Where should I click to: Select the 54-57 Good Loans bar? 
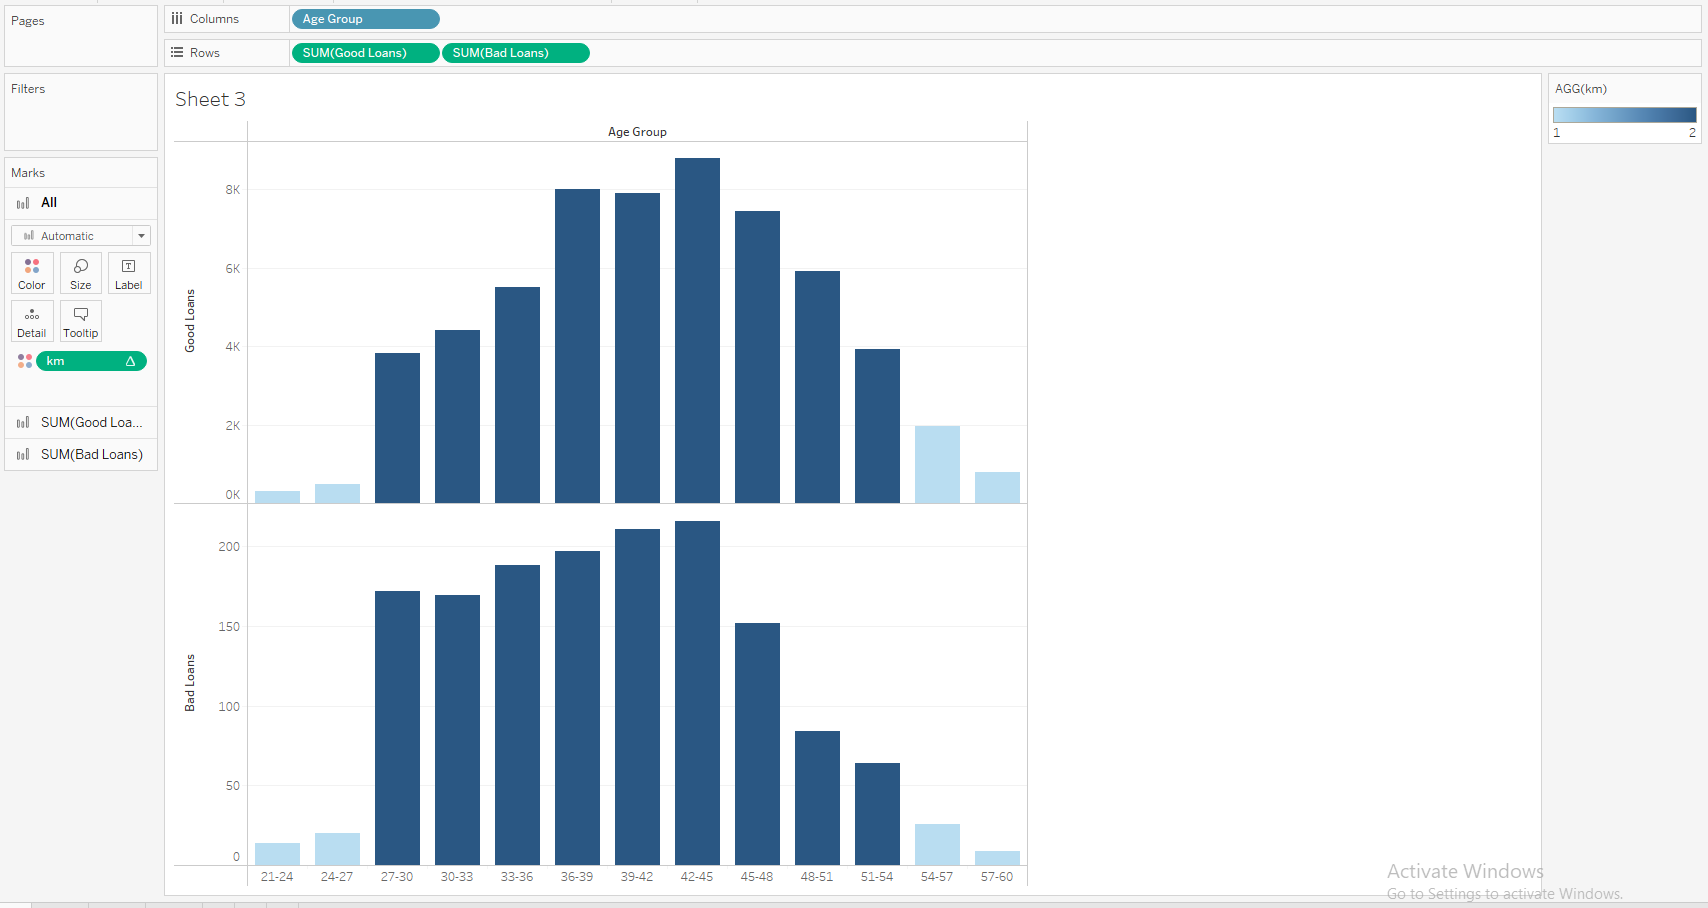coord(937,464)
